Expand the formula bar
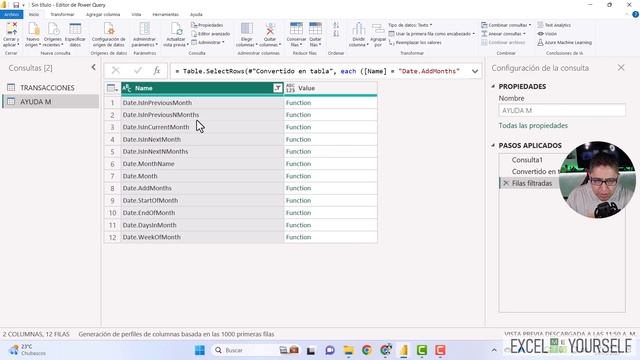The height and width of the screenshot is (360, 640). pos(475,71)
